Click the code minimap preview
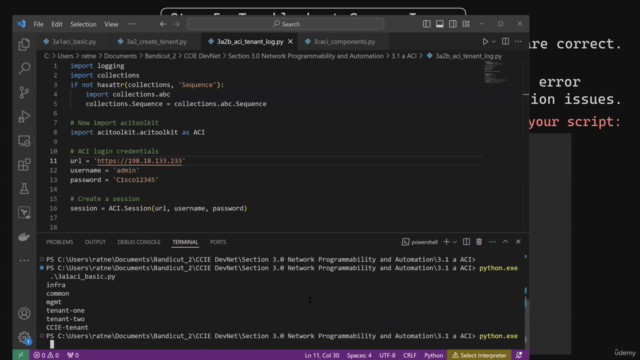The height and width of the screenshot is (360, 640). (495, 72)
